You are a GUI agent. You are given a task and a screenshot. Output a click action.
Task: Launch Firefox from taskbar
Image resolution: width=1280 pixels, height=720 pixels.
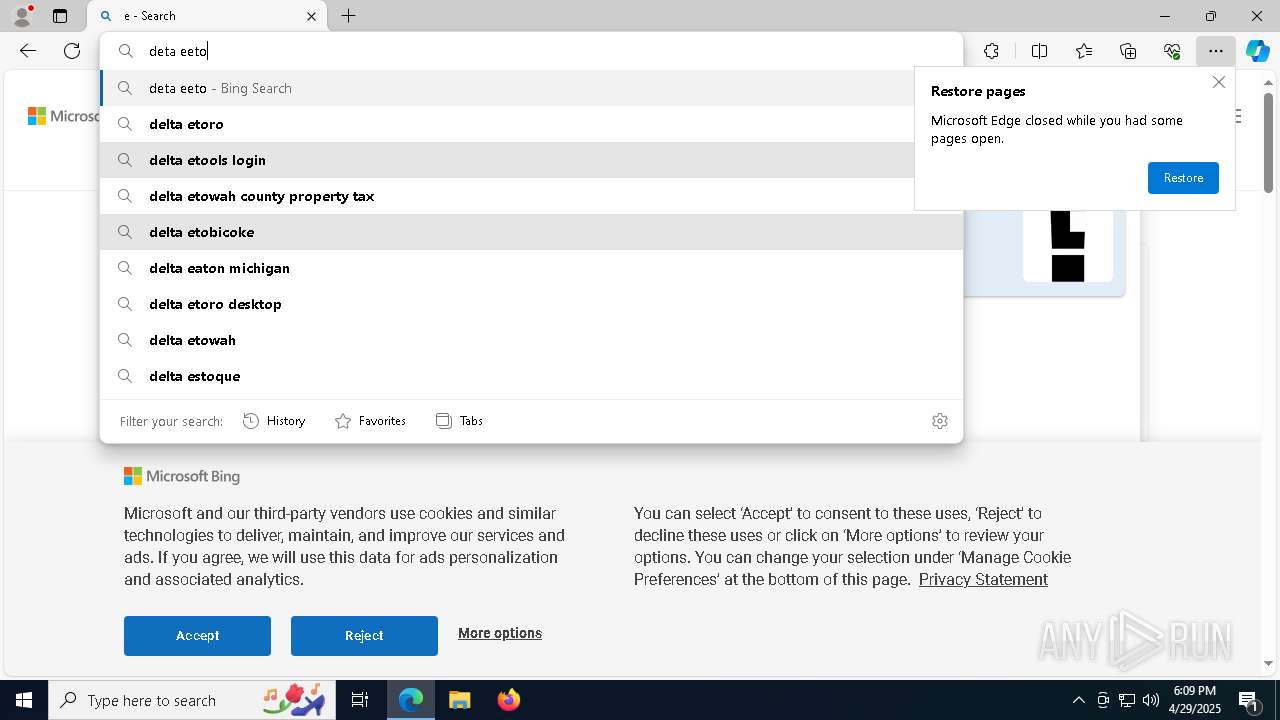(x=509, y=700)
